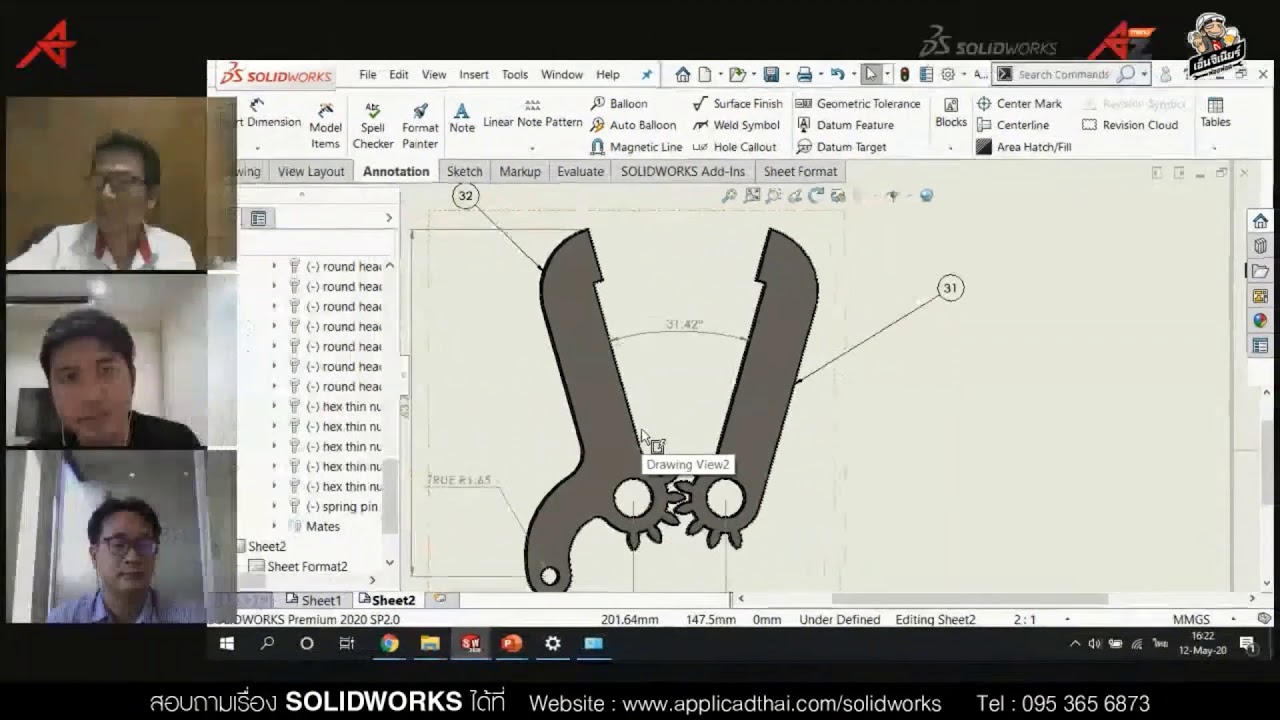Open the Tools menu
The image size is (1280, 720).
pyautogui.click(x=515, y=74)
